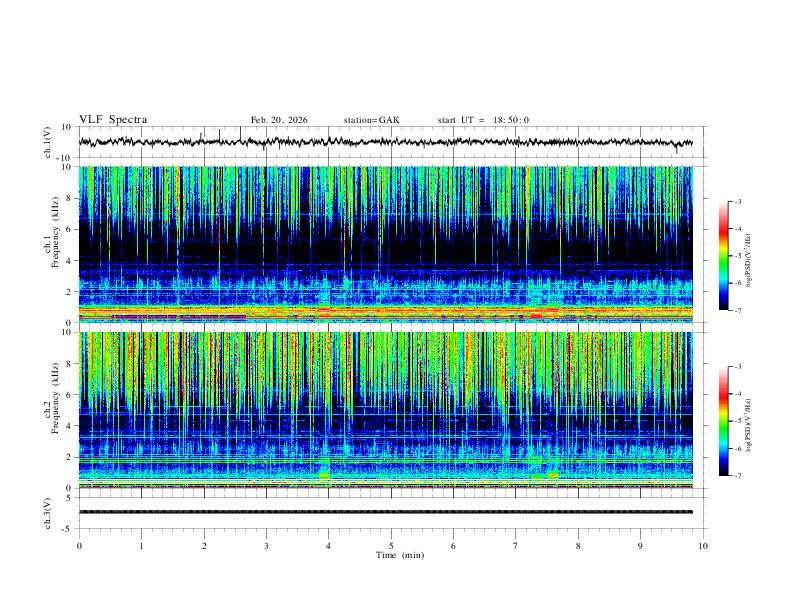Click the '-4' label on ch.2 colorbar
The image size is (792, 612).
coord(737,394)
